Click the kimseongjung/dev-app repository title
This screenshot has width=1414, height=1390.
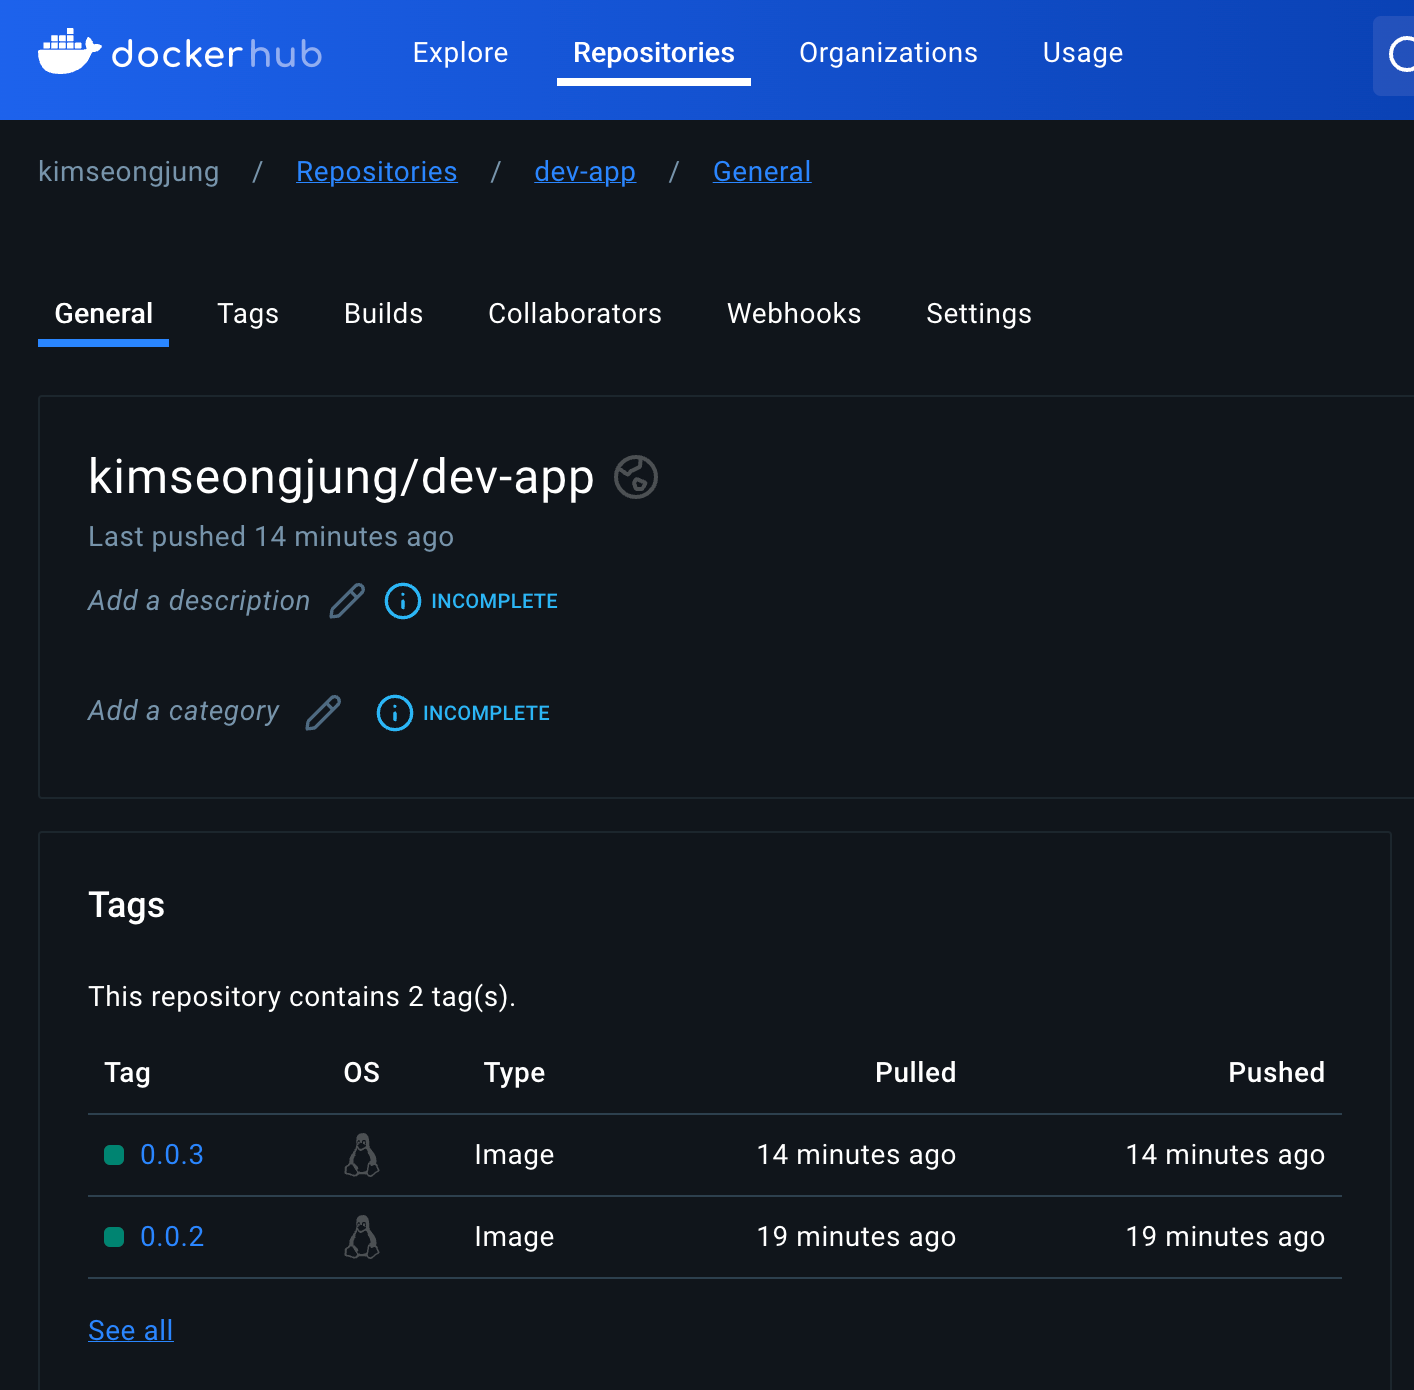click(341, 477)
